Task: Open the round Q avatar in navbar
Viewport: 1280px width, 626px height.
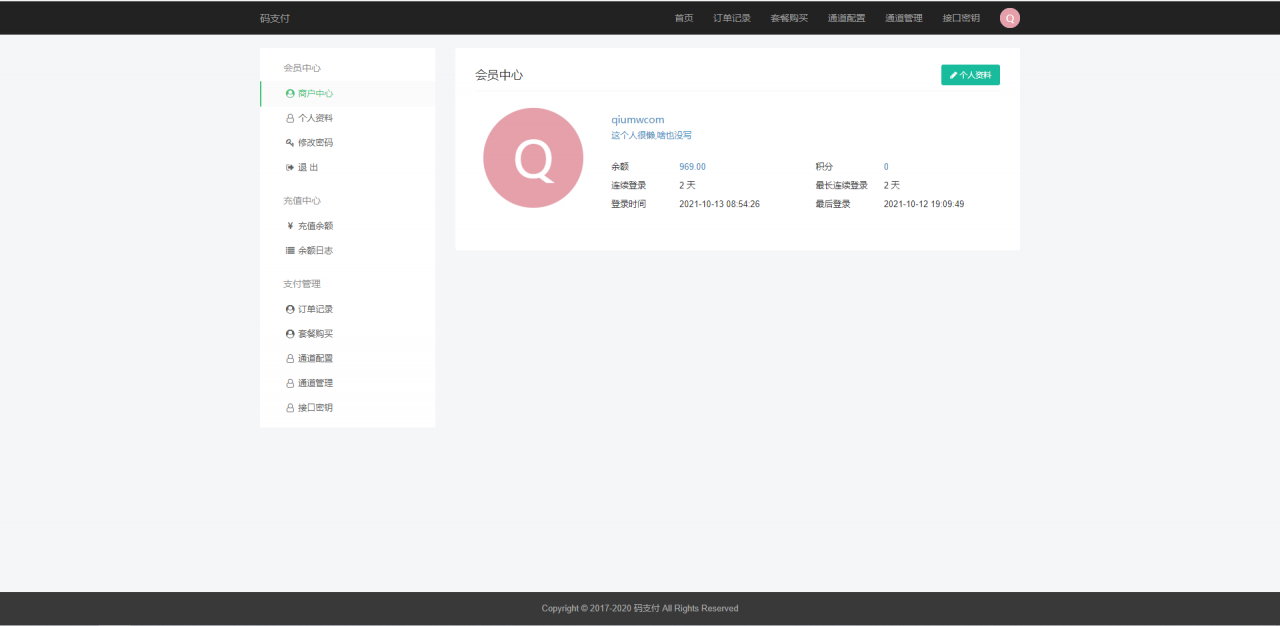Action: click(1010, 18)
